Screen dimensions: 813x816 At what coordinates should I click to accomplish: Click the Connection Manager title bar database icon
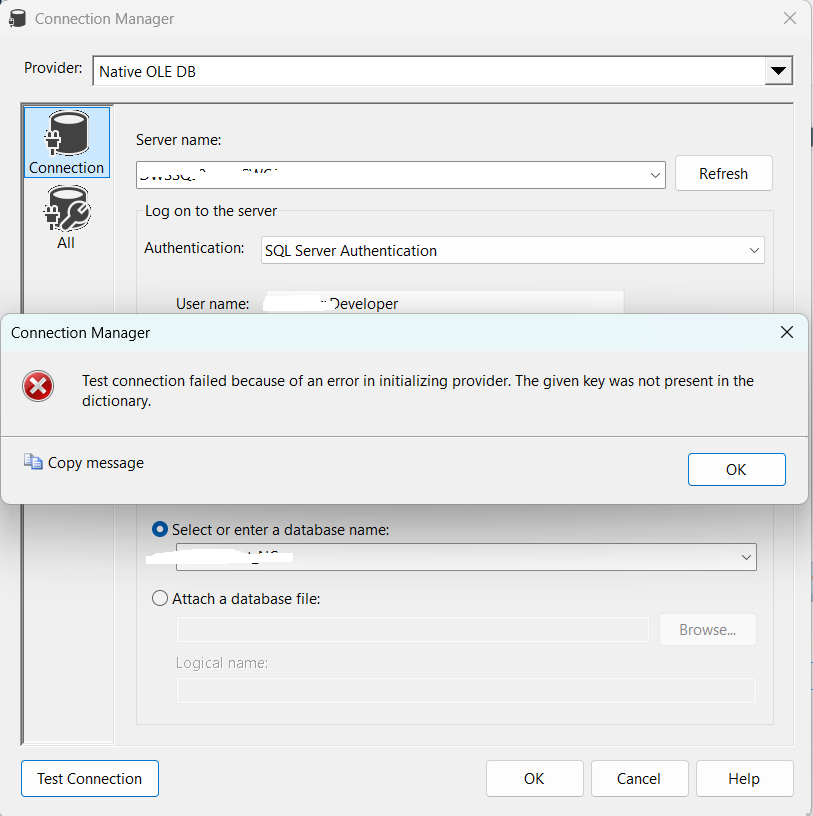(x=17, y=18)
